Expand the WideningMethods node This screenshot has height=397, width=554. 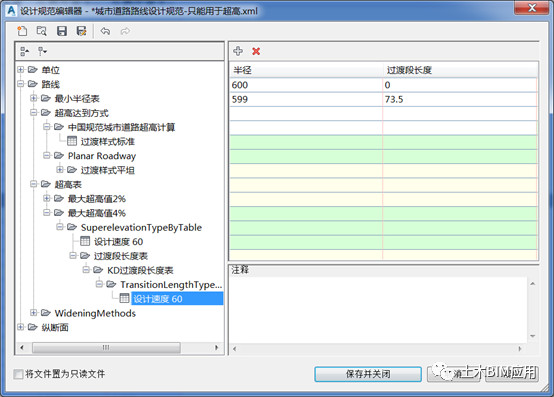(x=34, y=313)
